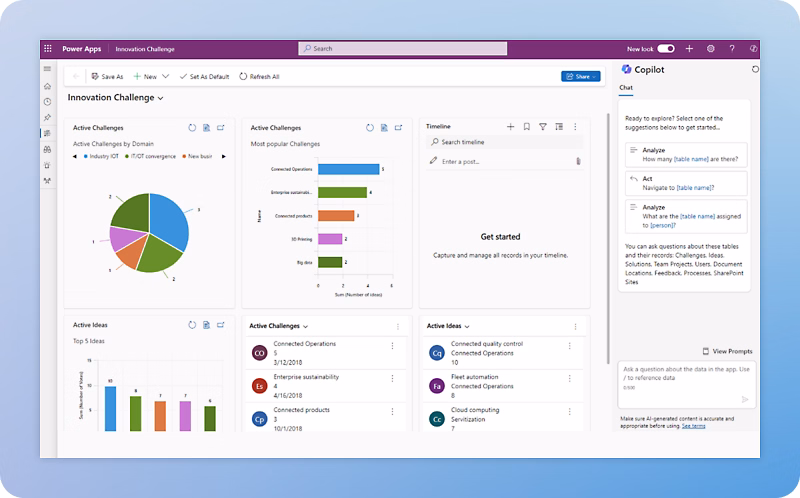Click the See terms link
This screenshot has width=800, height=498.
pos(694,426)
